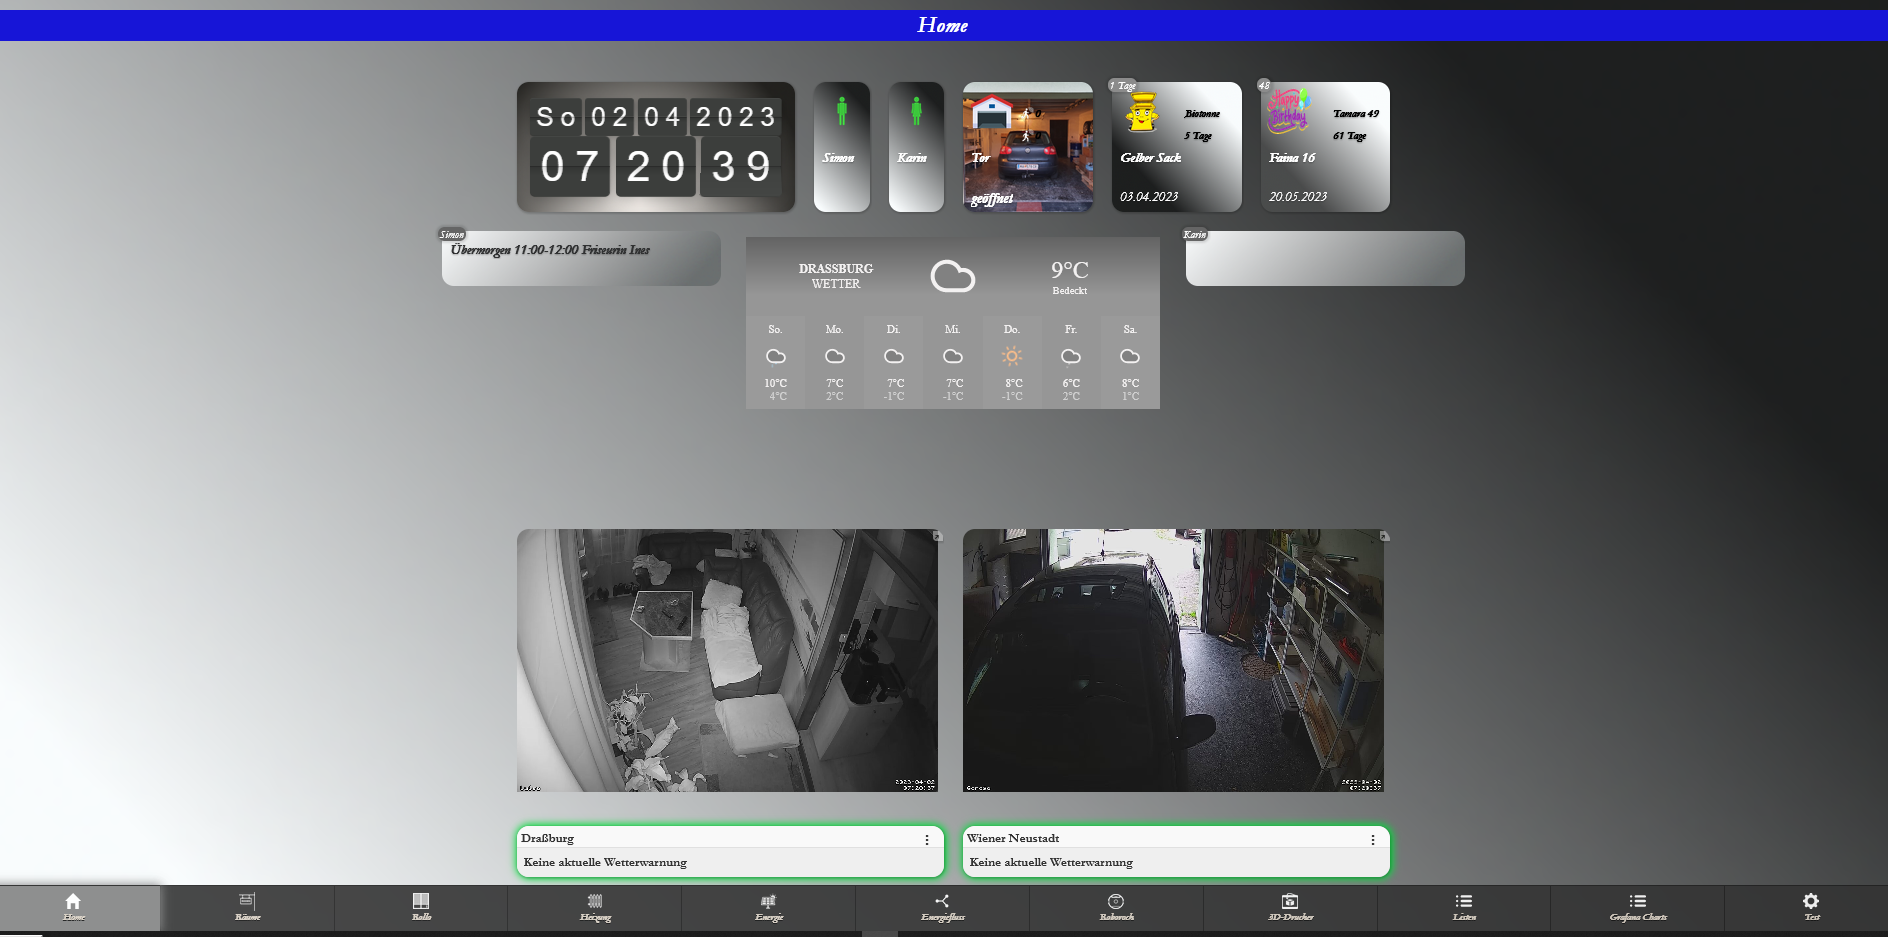Screen dimensions: 1888x937
Task: Open the Energie solar panel navigation icon
Action: click(x=768, y=901)
